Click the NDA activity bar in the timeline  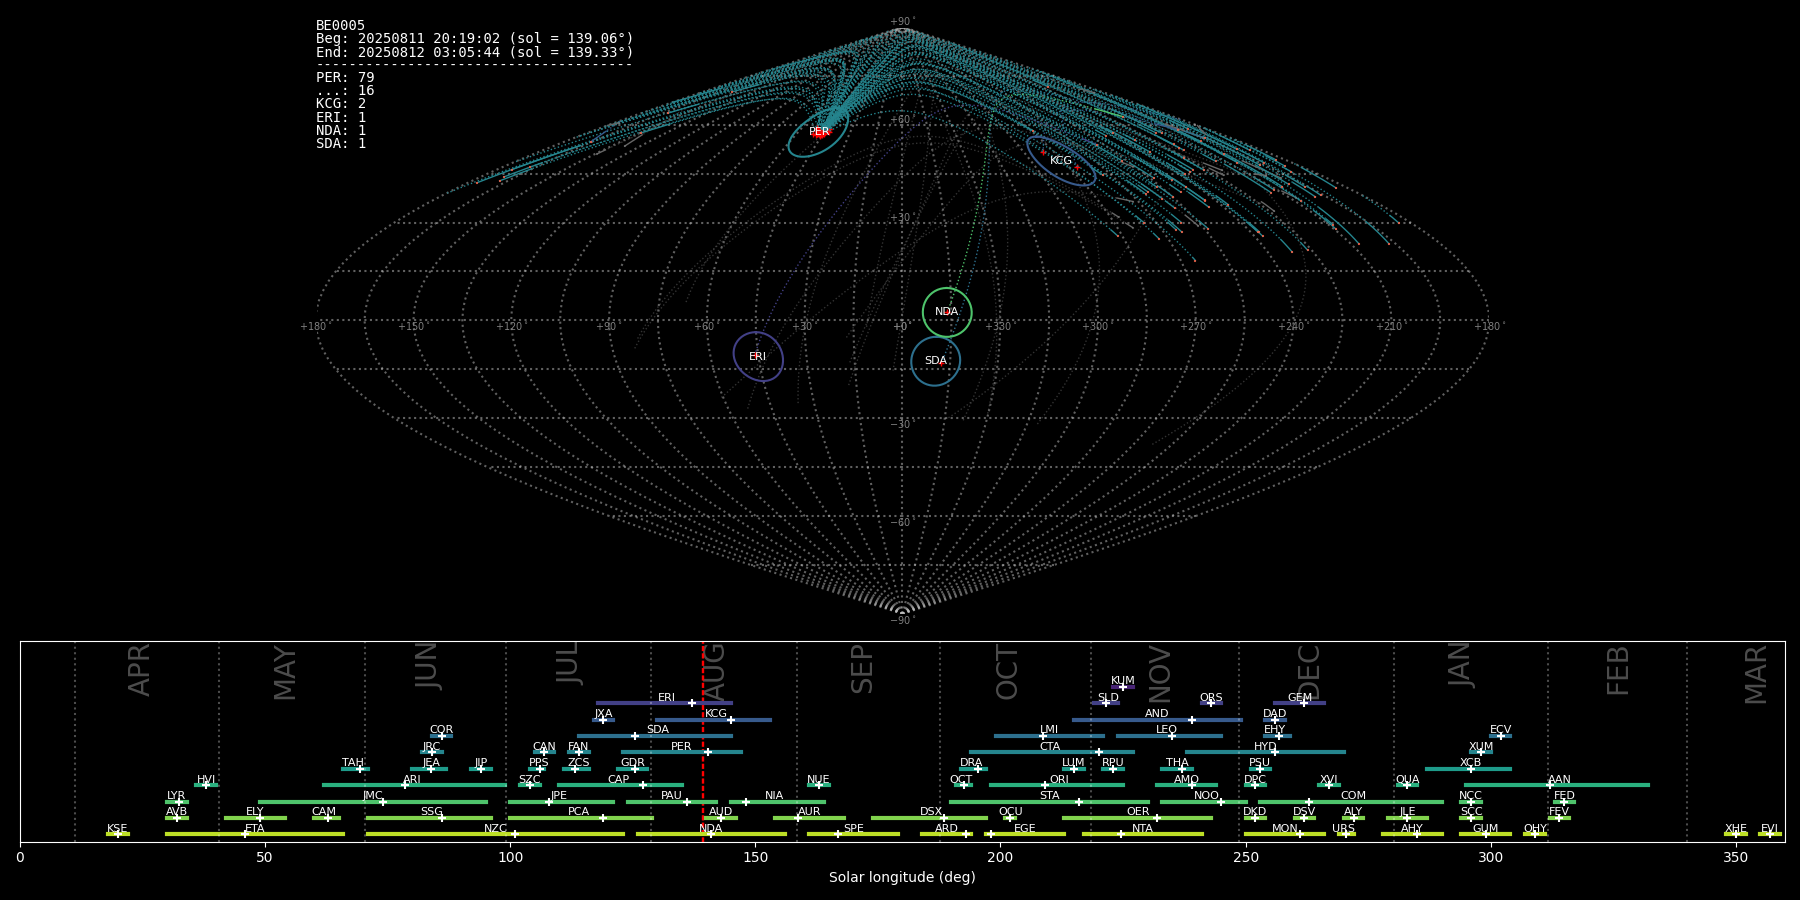(x=711, y=834)
